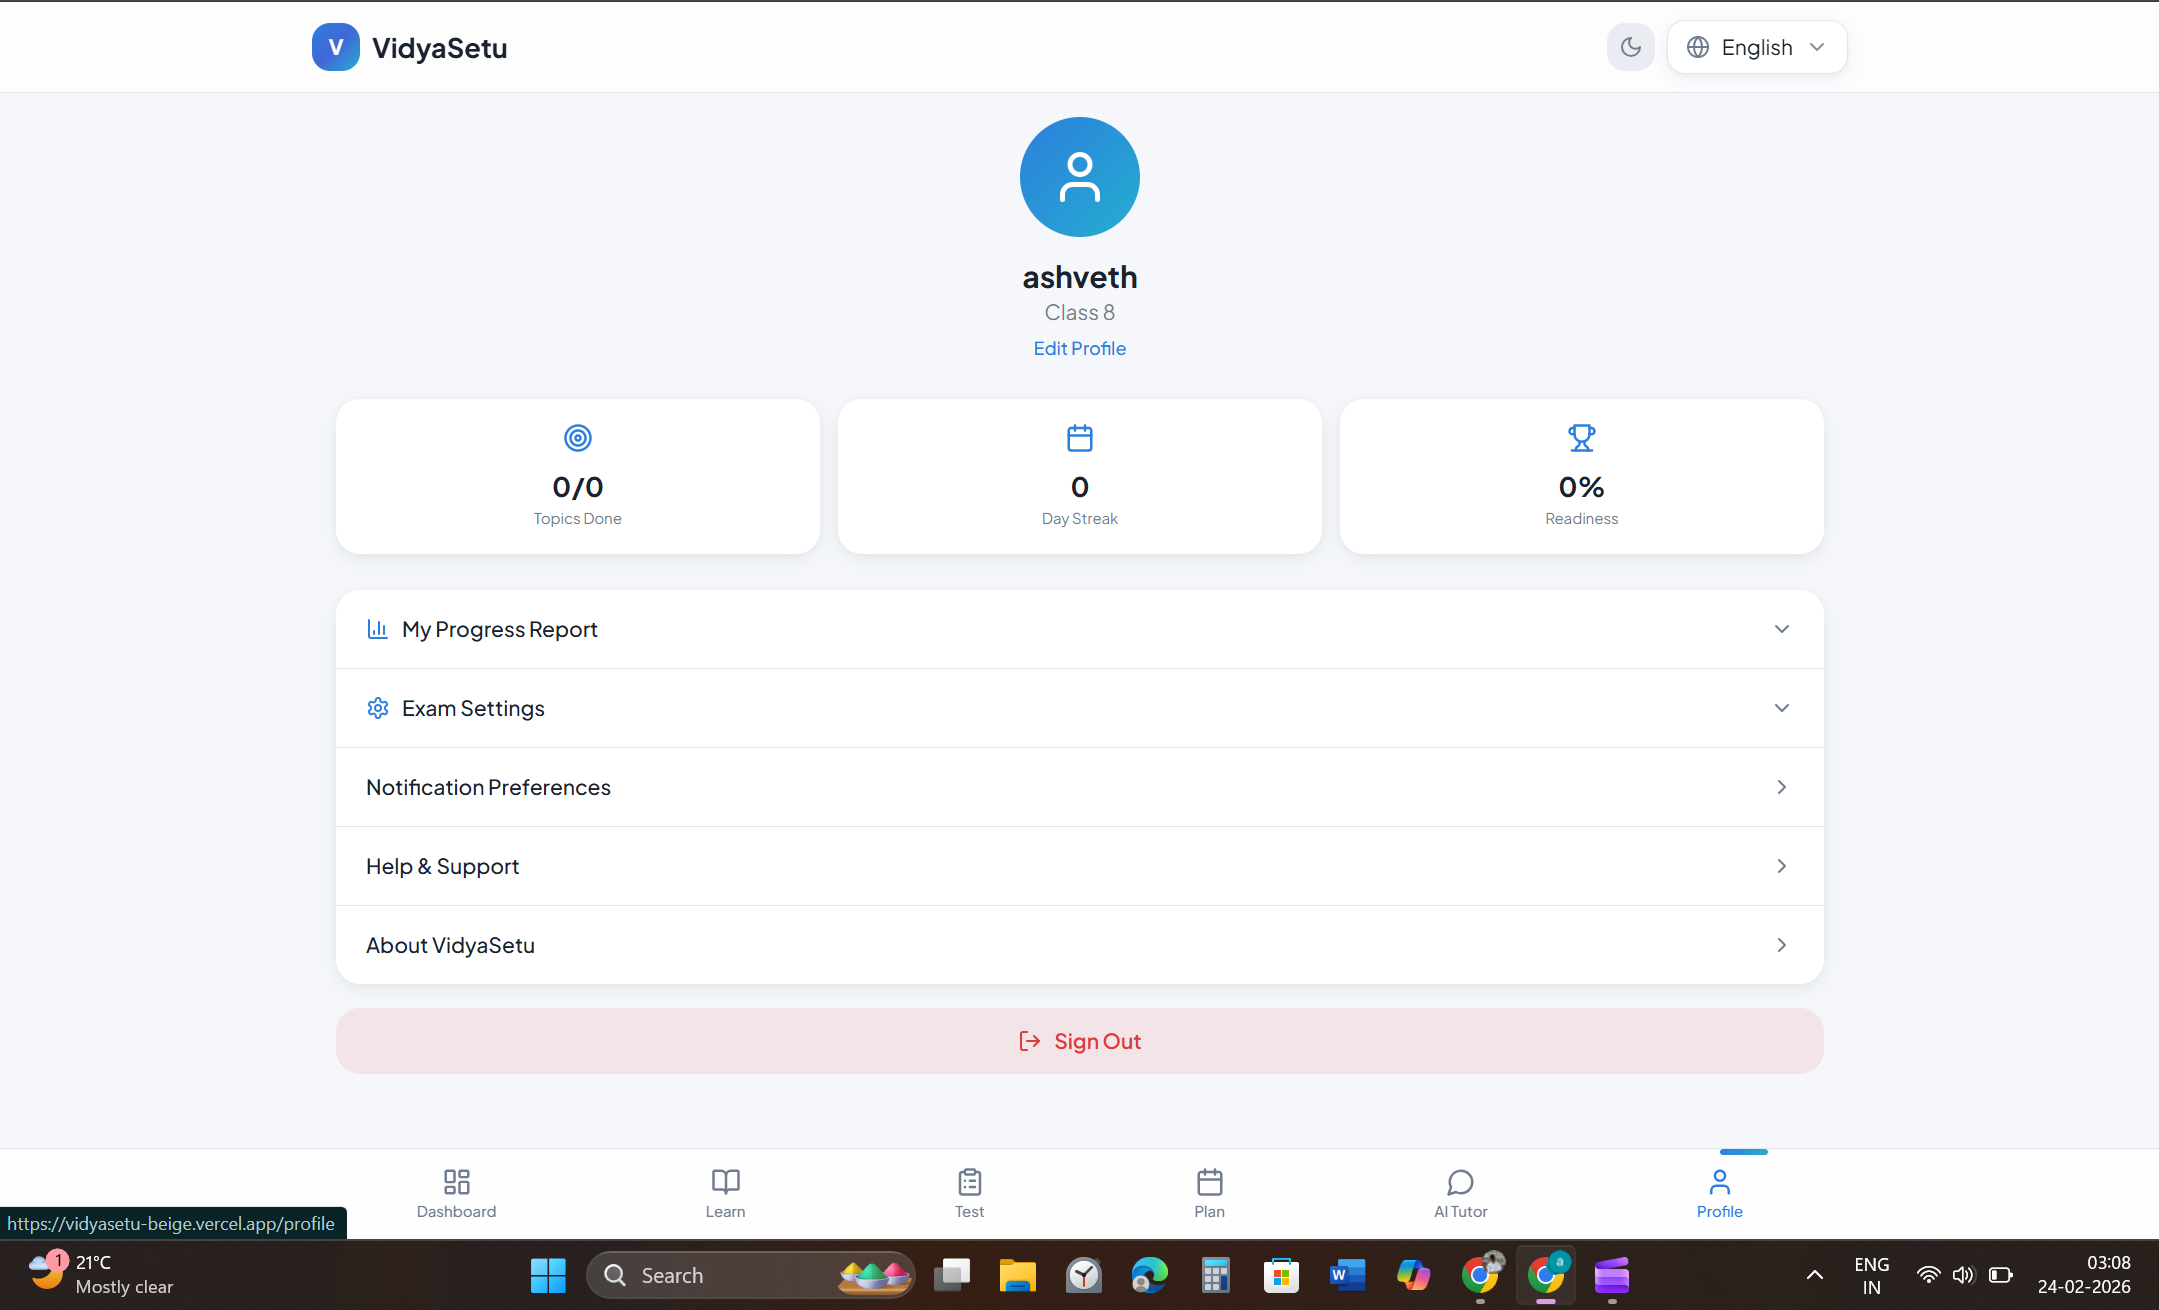2159x1310 pixels.
Task: Click the Day Streak calendar icon
Action: [x=1079, y=438]
